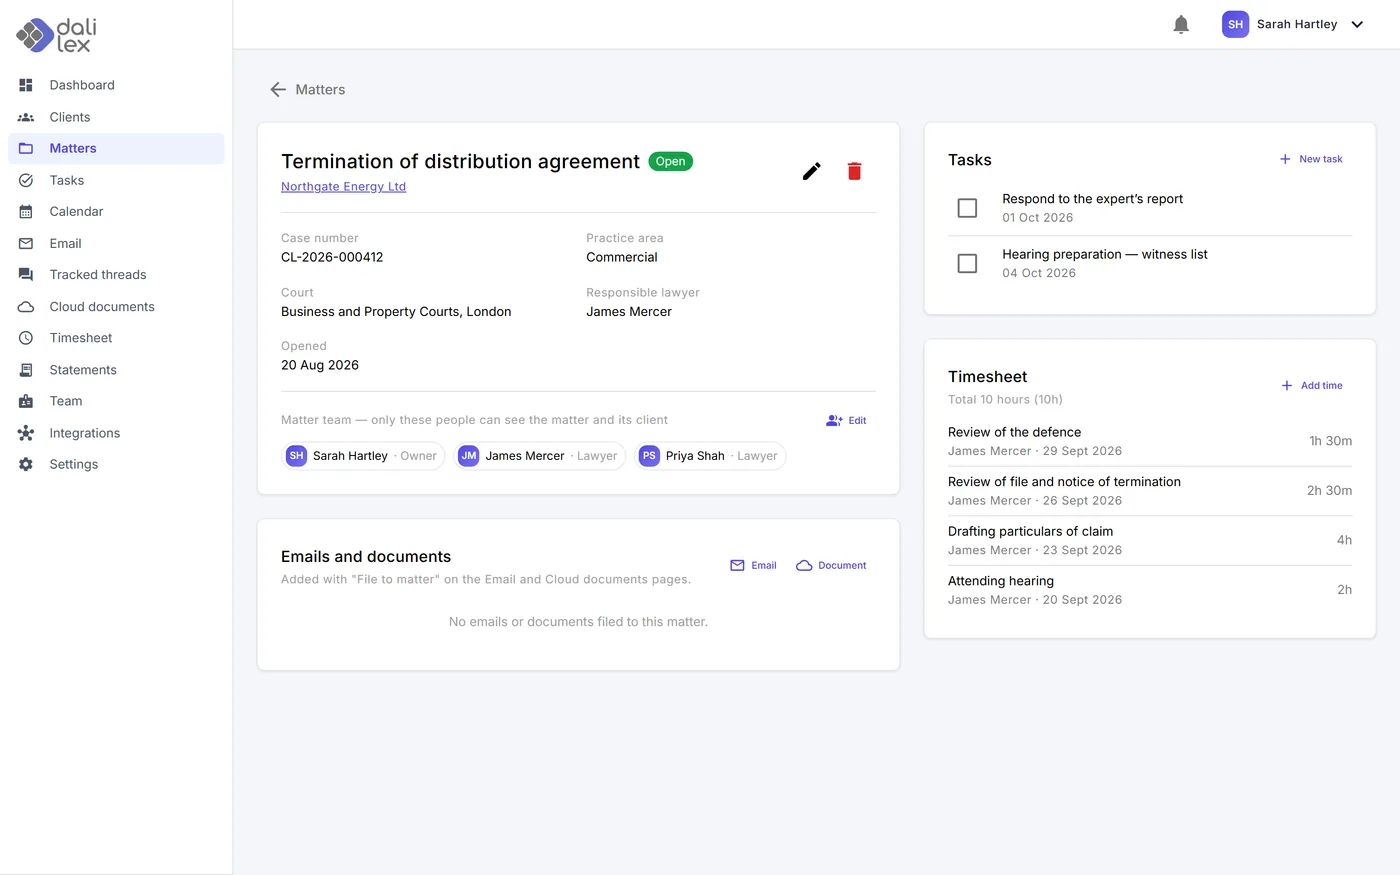
Task: Open the 'Review of the defence' time entry
Action: [x=1150, y=441]
